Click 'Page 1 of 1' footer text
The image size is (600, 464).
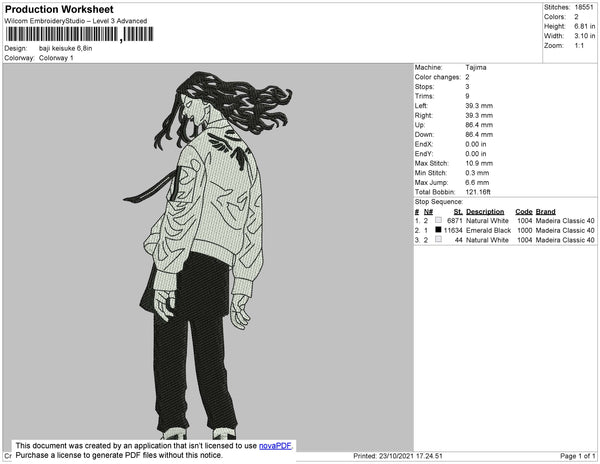(577, 456)
